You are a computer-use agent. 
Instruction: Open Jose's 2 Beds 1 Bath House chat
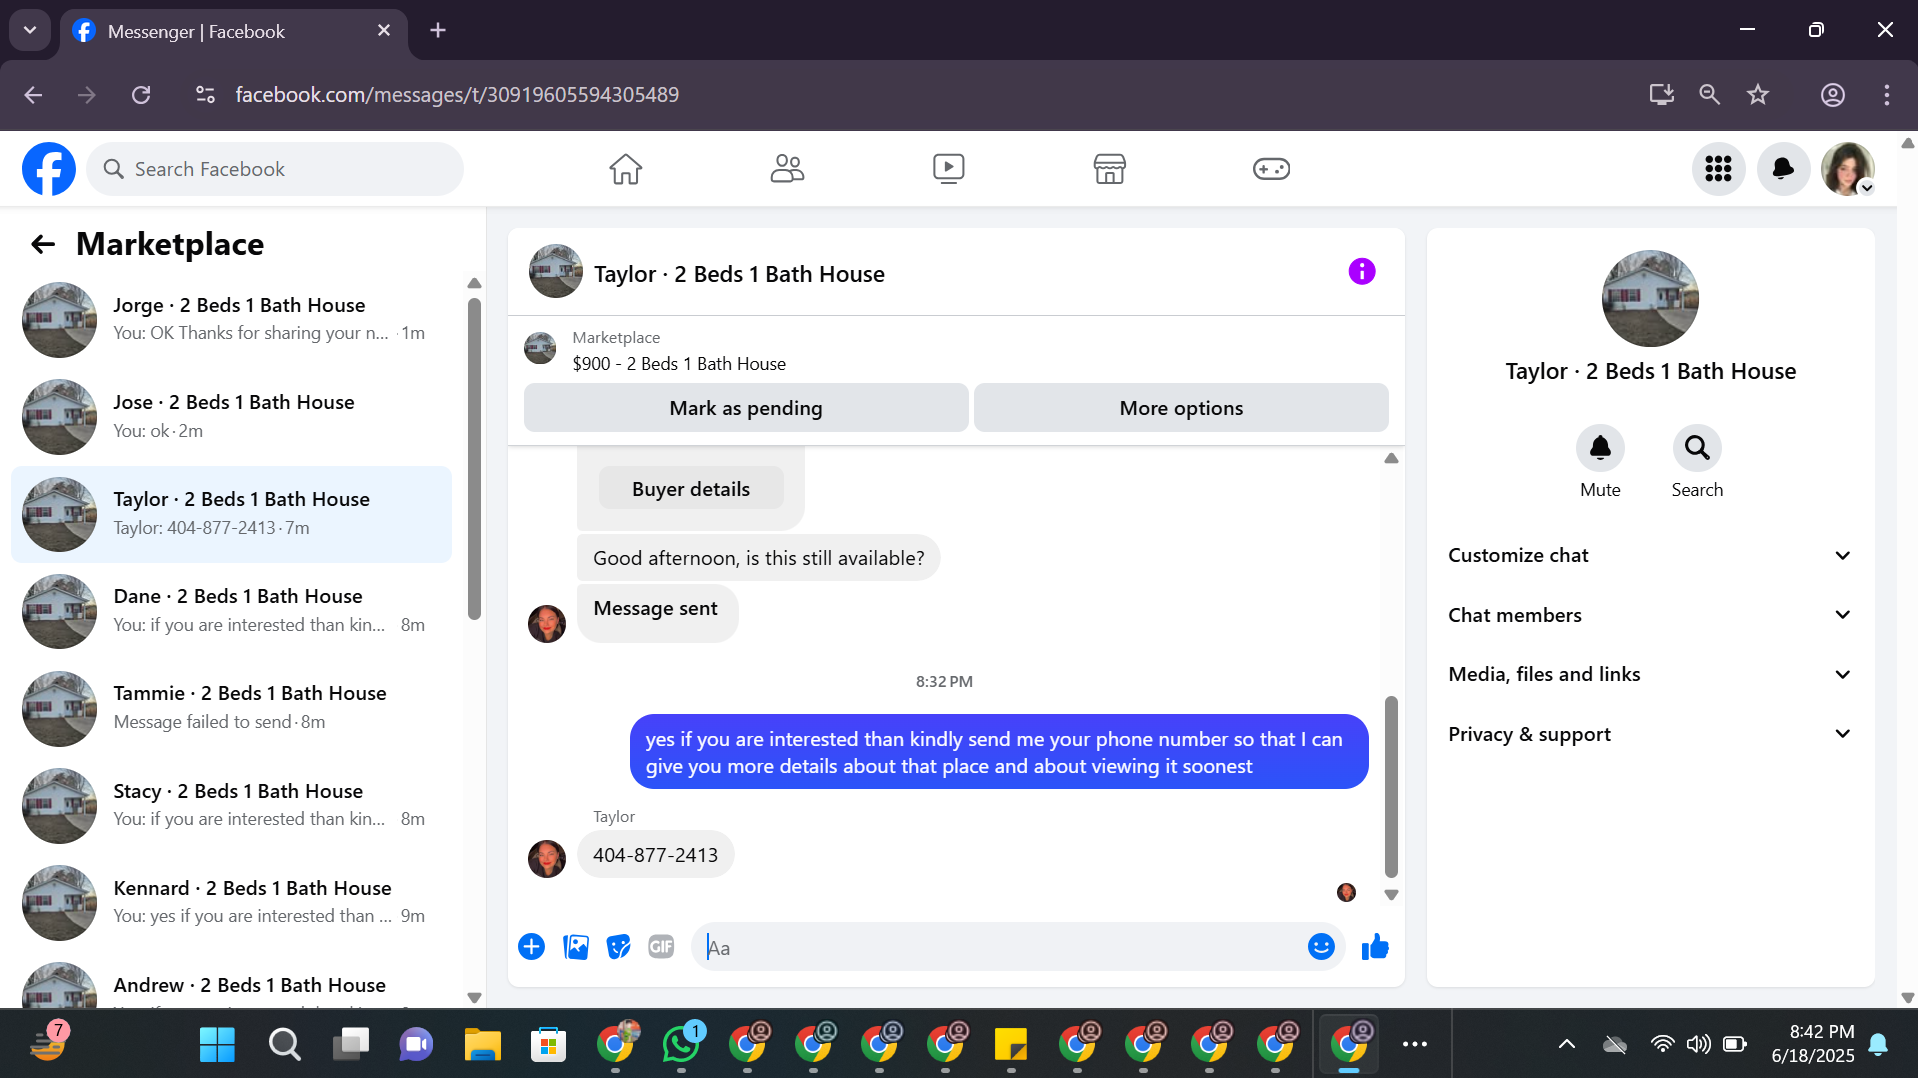232,416
